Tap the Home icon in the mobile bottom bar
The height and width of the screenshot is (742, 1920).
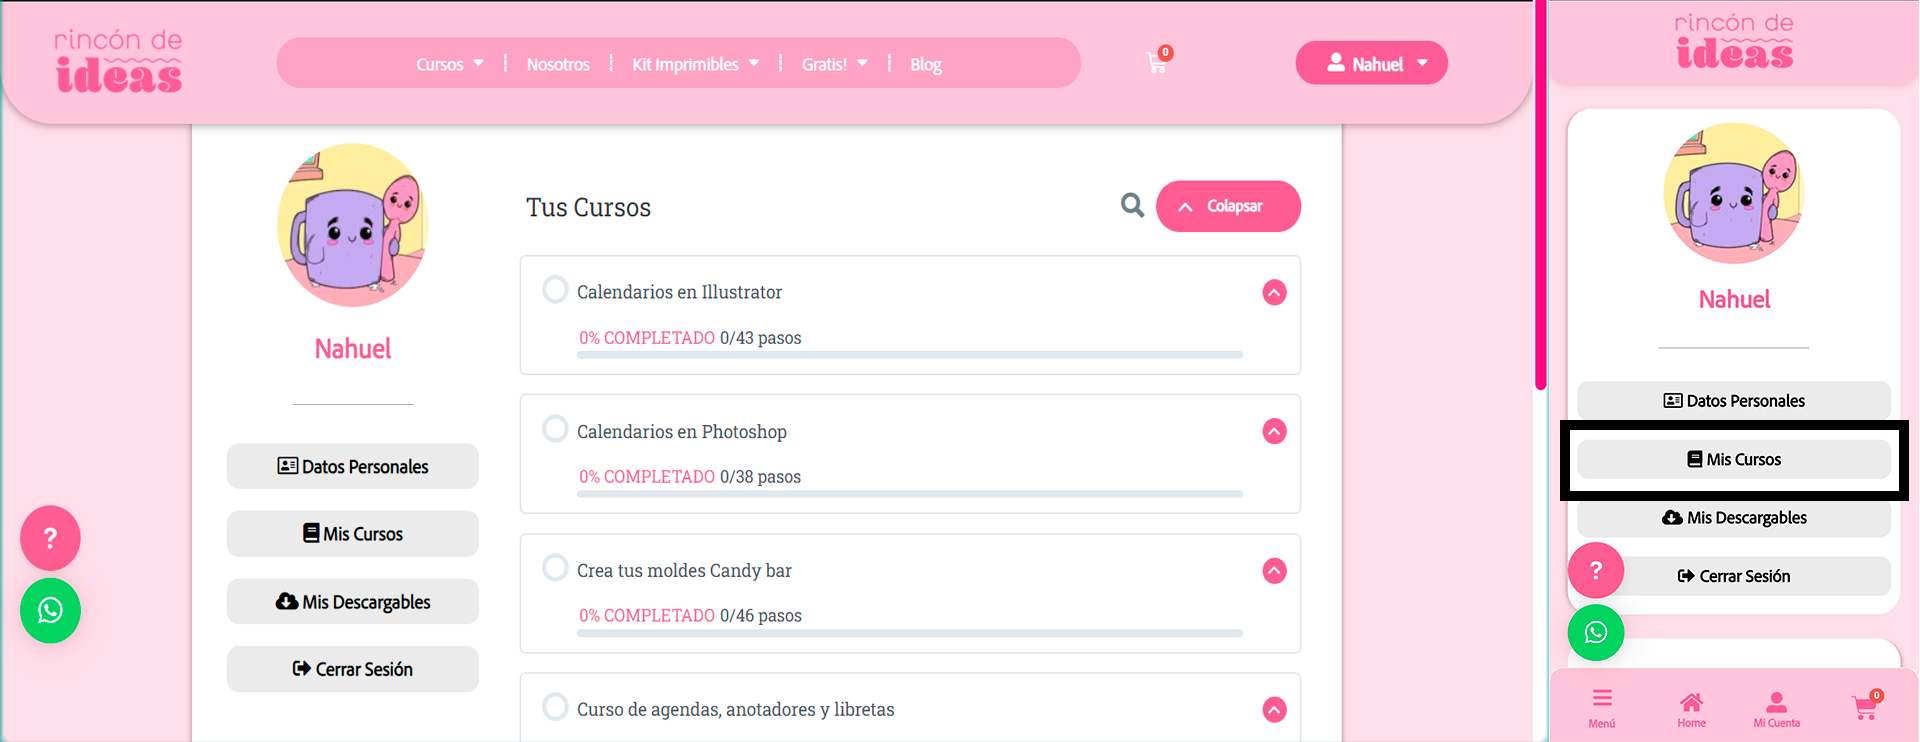pyautogui.click(x=1691, y=707)
